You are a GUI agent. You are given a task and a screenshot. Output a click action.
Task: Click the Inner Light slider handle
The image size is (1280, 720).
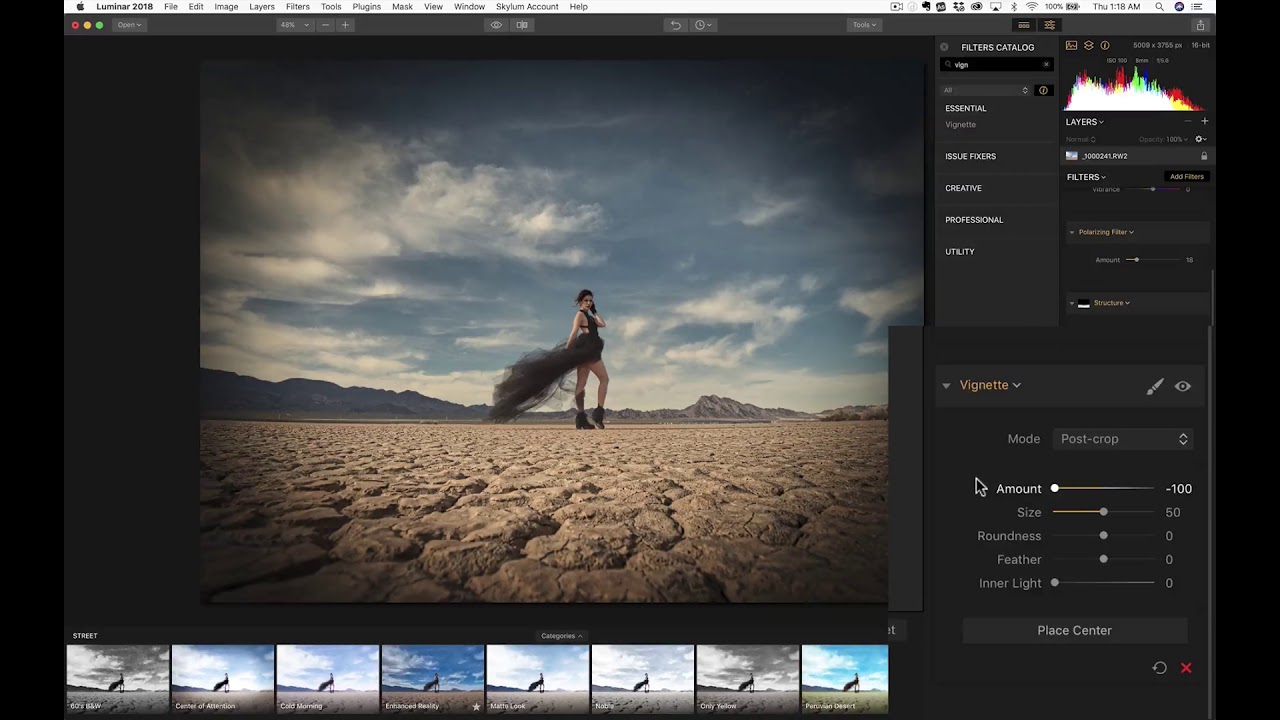pyautogui.click(x=1054, y=583)
